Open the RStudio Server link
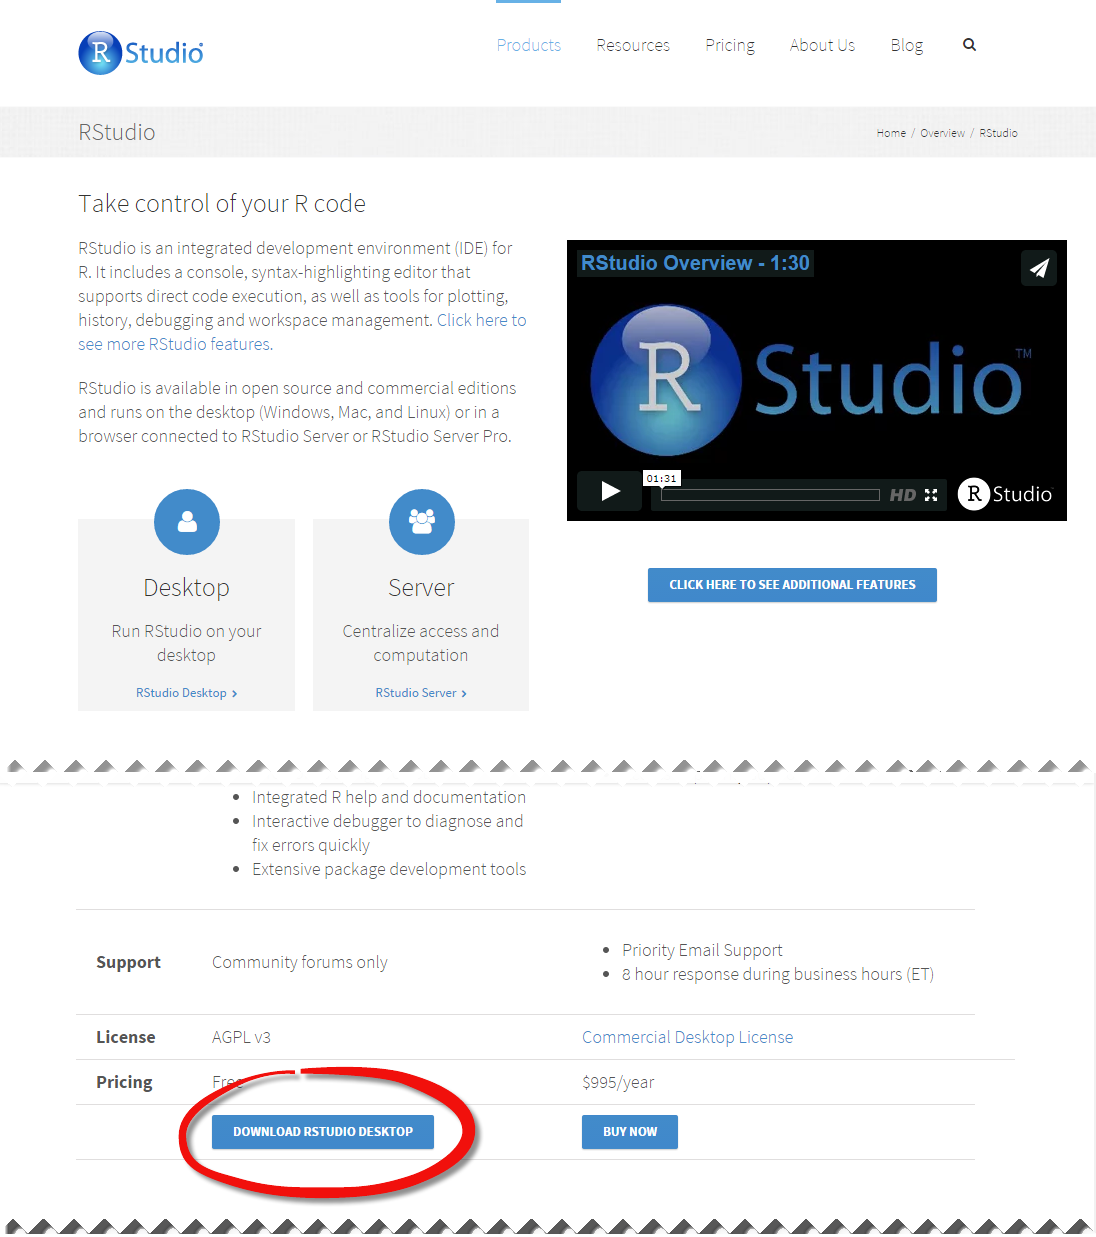This screenshot has height=1237, width=1096. coord(421,693)
